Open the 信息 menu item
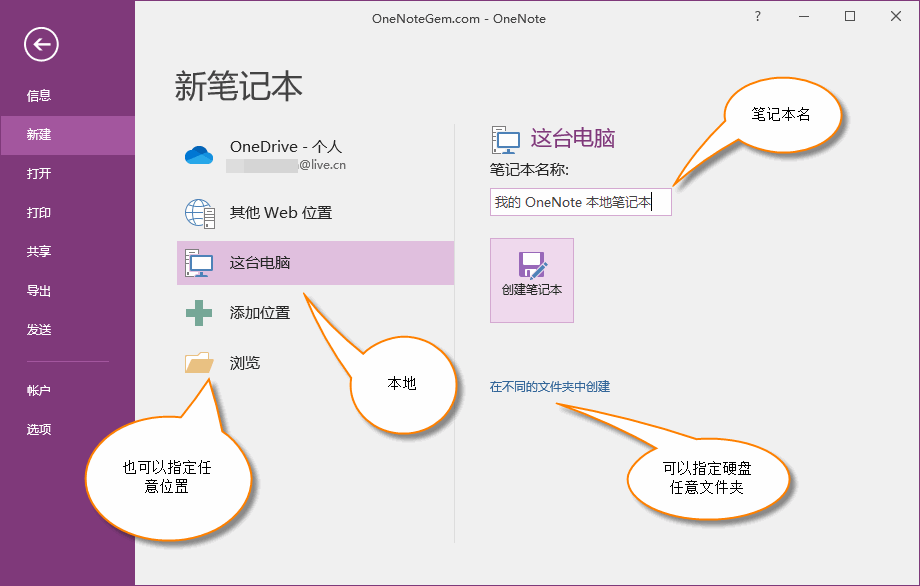Image resolution: width=920 pixels, height=586 pixels. pyautogui.click(x=39, y=96)
